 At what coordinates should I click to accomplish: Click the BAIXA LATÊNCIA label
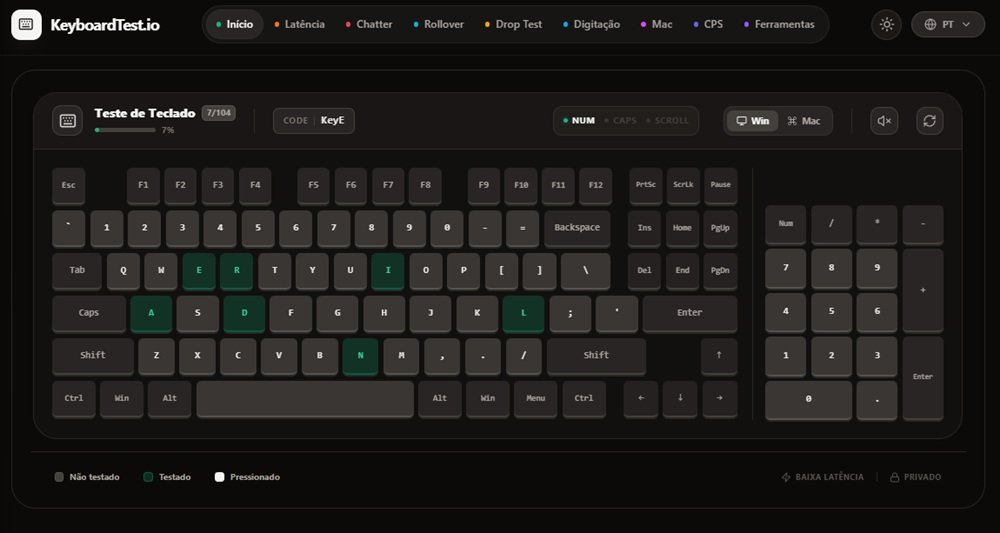(822, 477)
